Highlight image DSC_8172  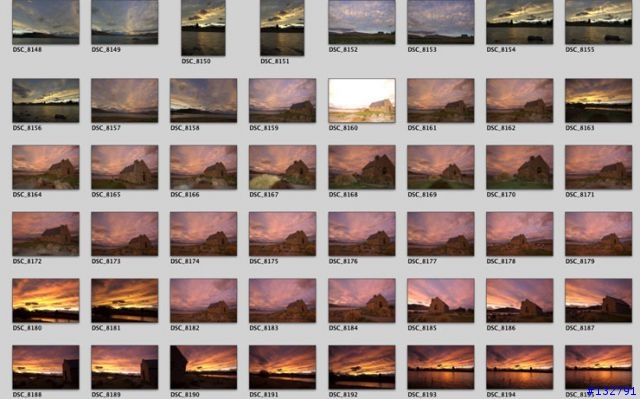pyautogui.click(x=46, y=234)
